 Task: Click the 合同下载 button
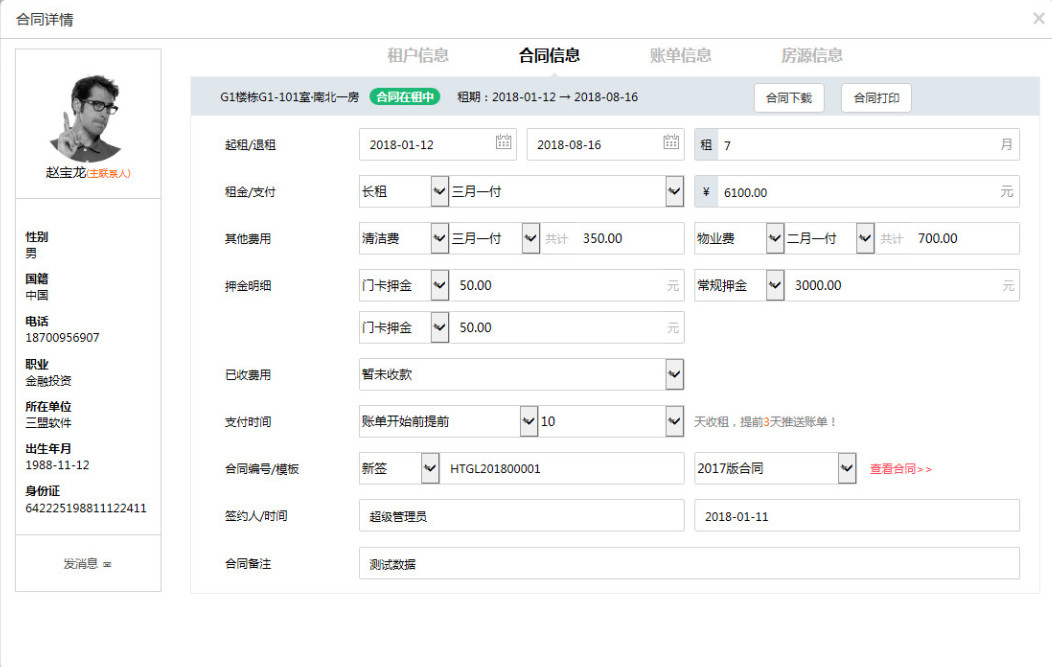(x=788, y=98)
